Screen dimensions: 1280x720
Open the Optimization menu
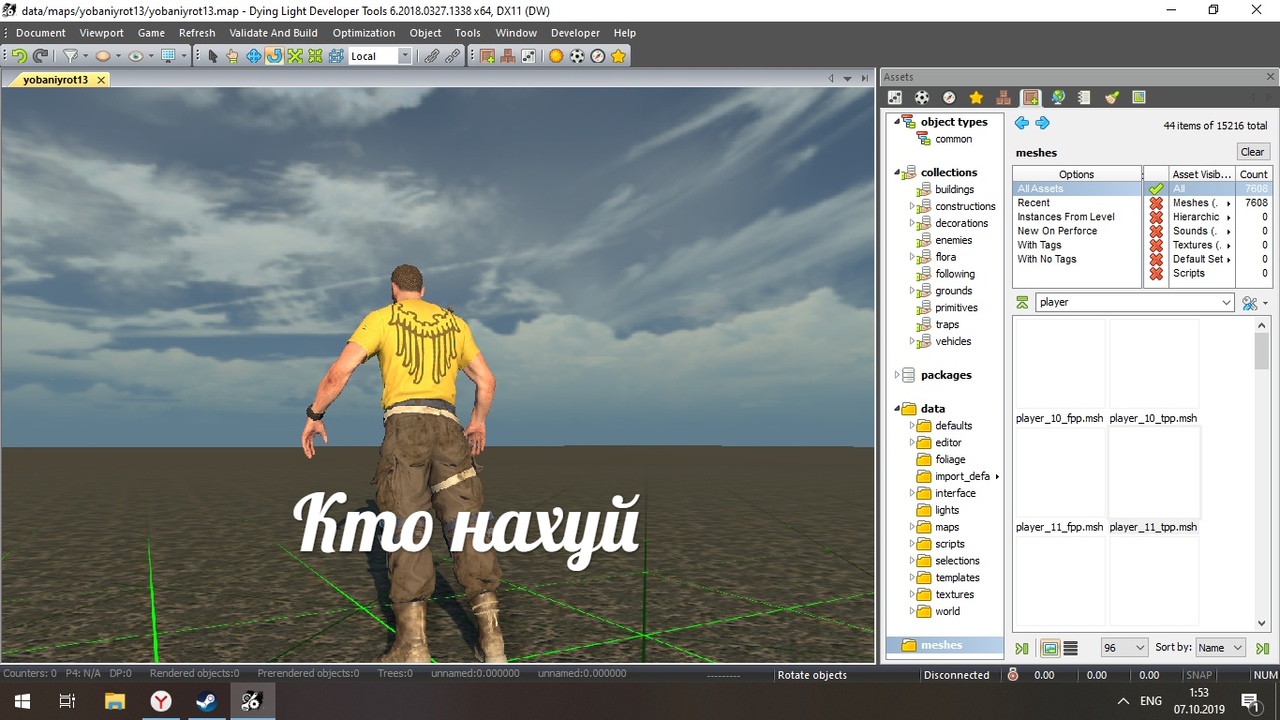[x=364, y=33]
